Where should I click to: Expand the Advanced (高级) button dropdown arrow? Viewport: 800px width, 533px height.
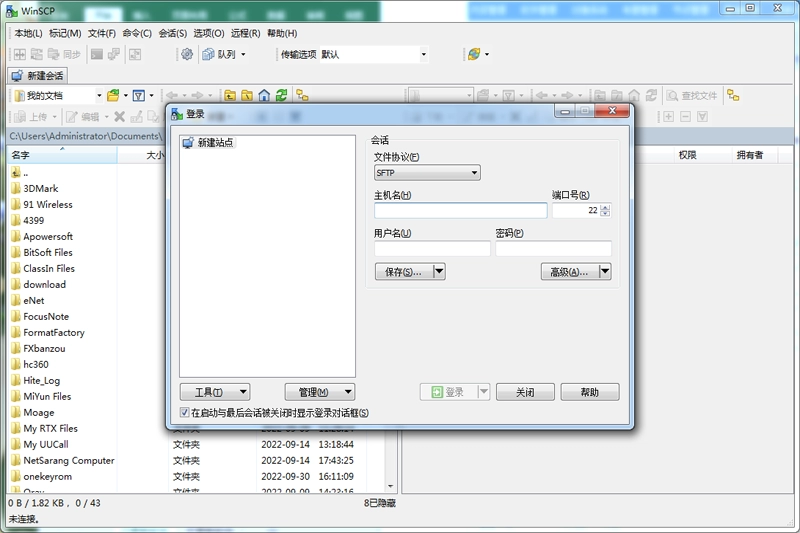point(605,272)
